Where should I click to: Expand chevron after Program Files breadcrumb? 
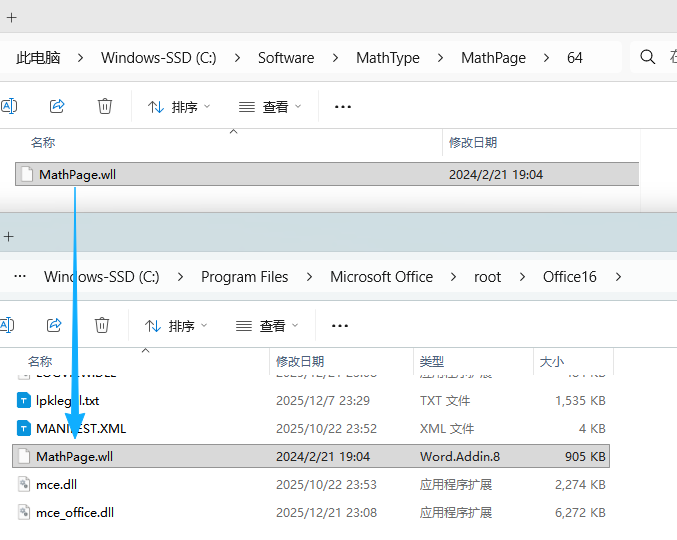(x=309, y=277)
